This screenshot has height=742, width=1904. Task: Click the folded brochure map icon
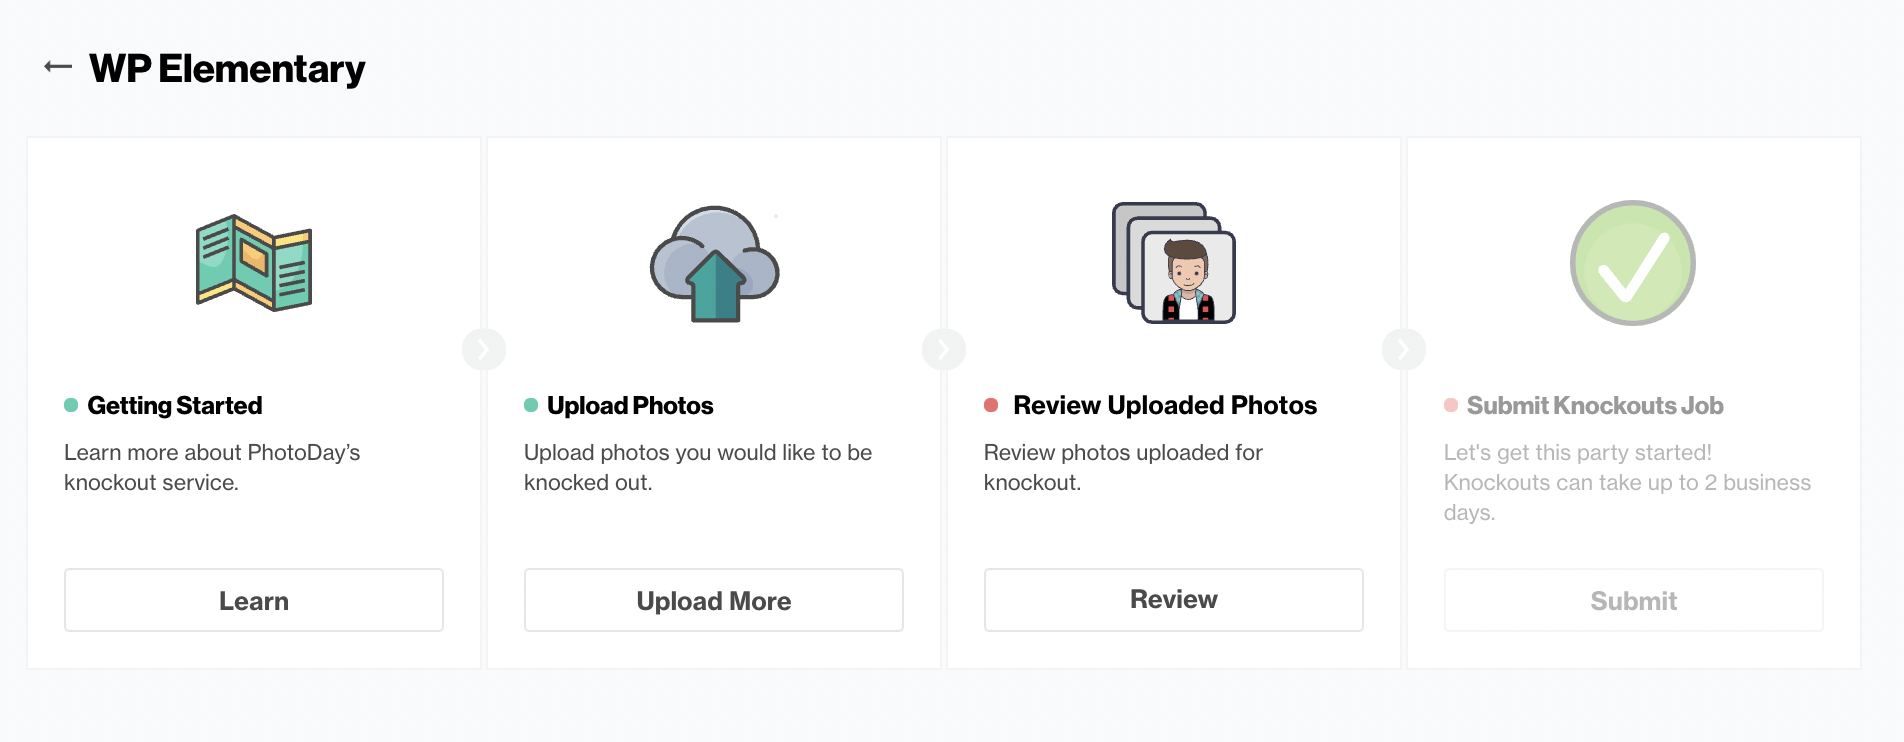tap(254, 263)
